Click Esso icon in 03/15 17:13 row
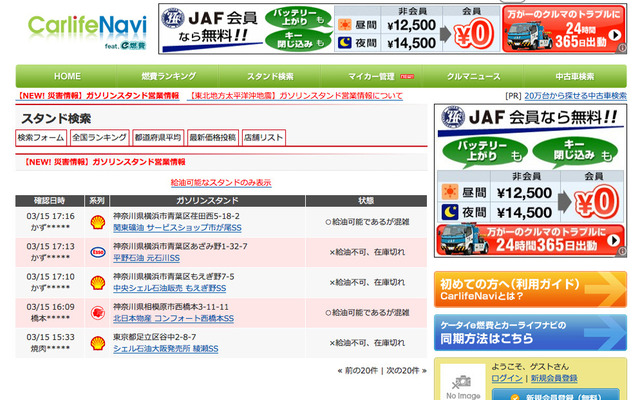 (98, 252)
